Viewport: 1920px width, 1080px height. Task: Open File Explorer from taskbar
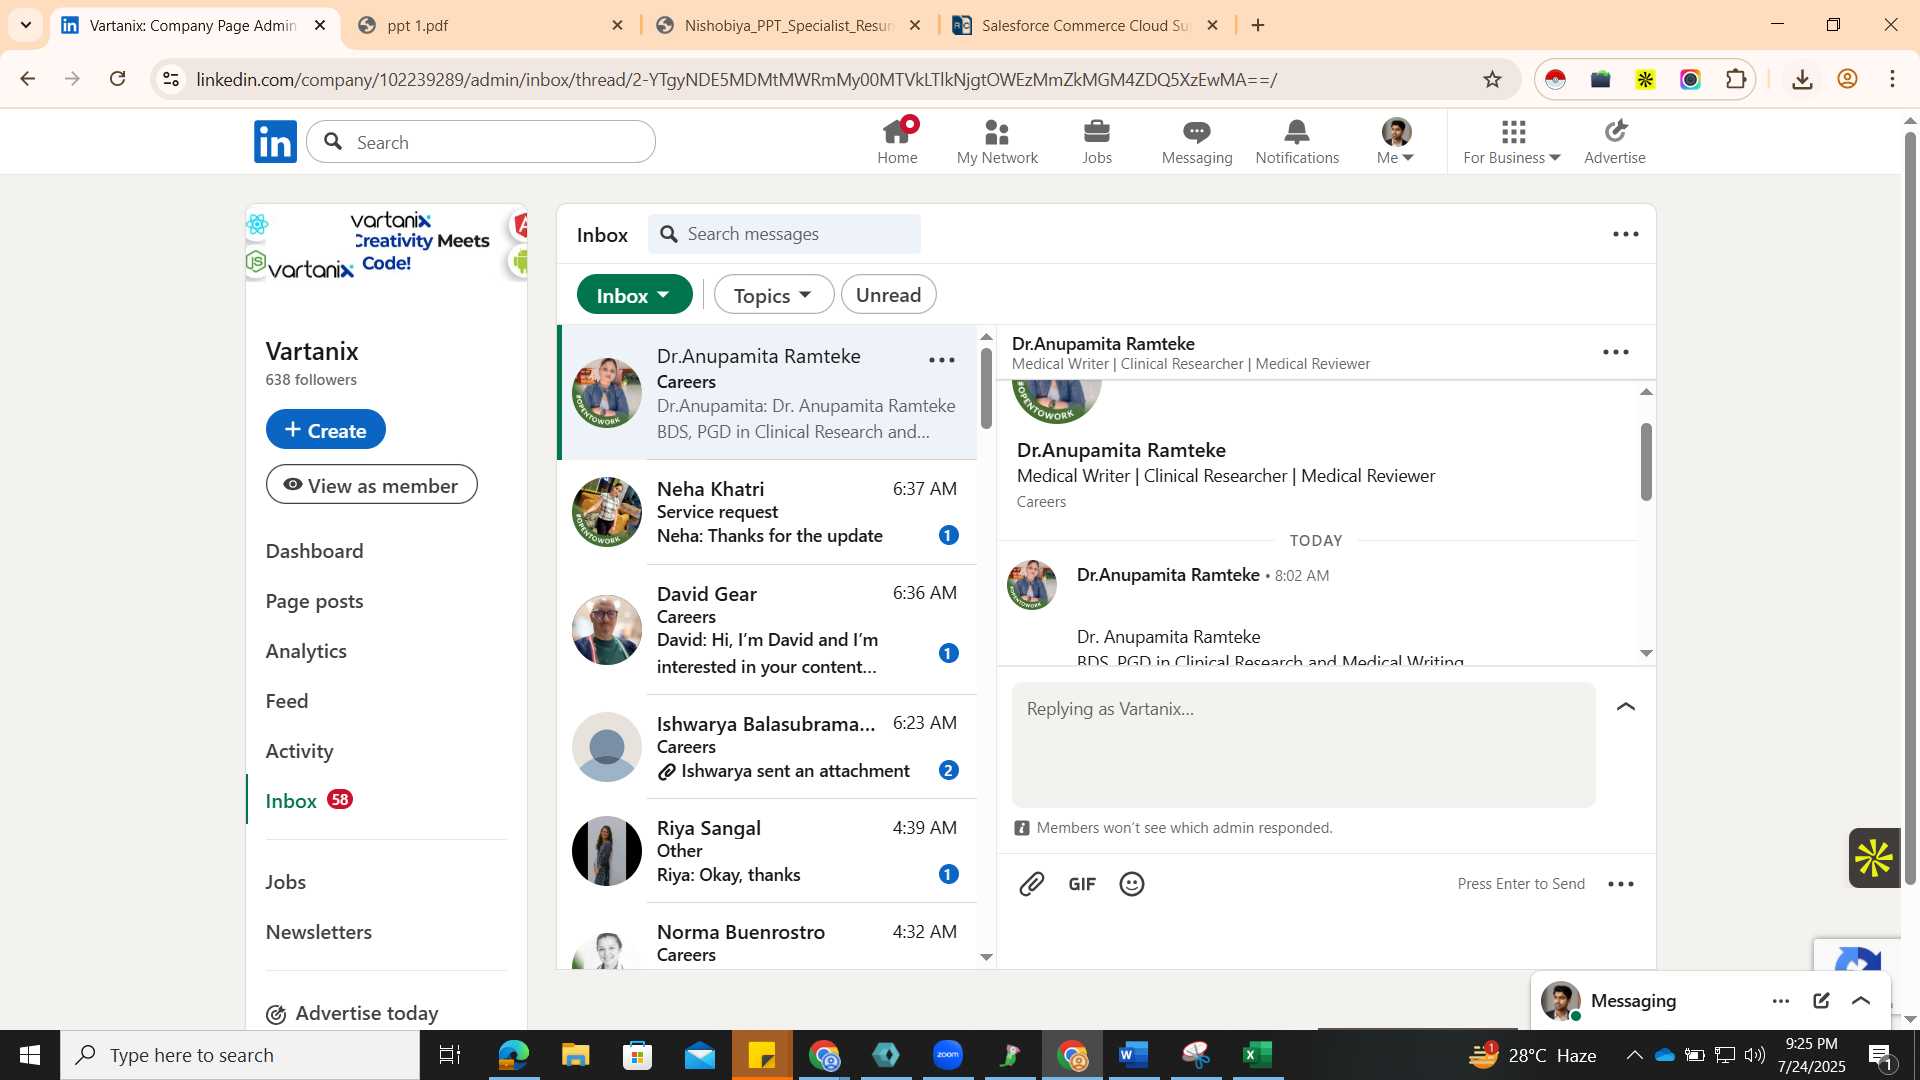pyautogui.click(x=575, y=1055)
